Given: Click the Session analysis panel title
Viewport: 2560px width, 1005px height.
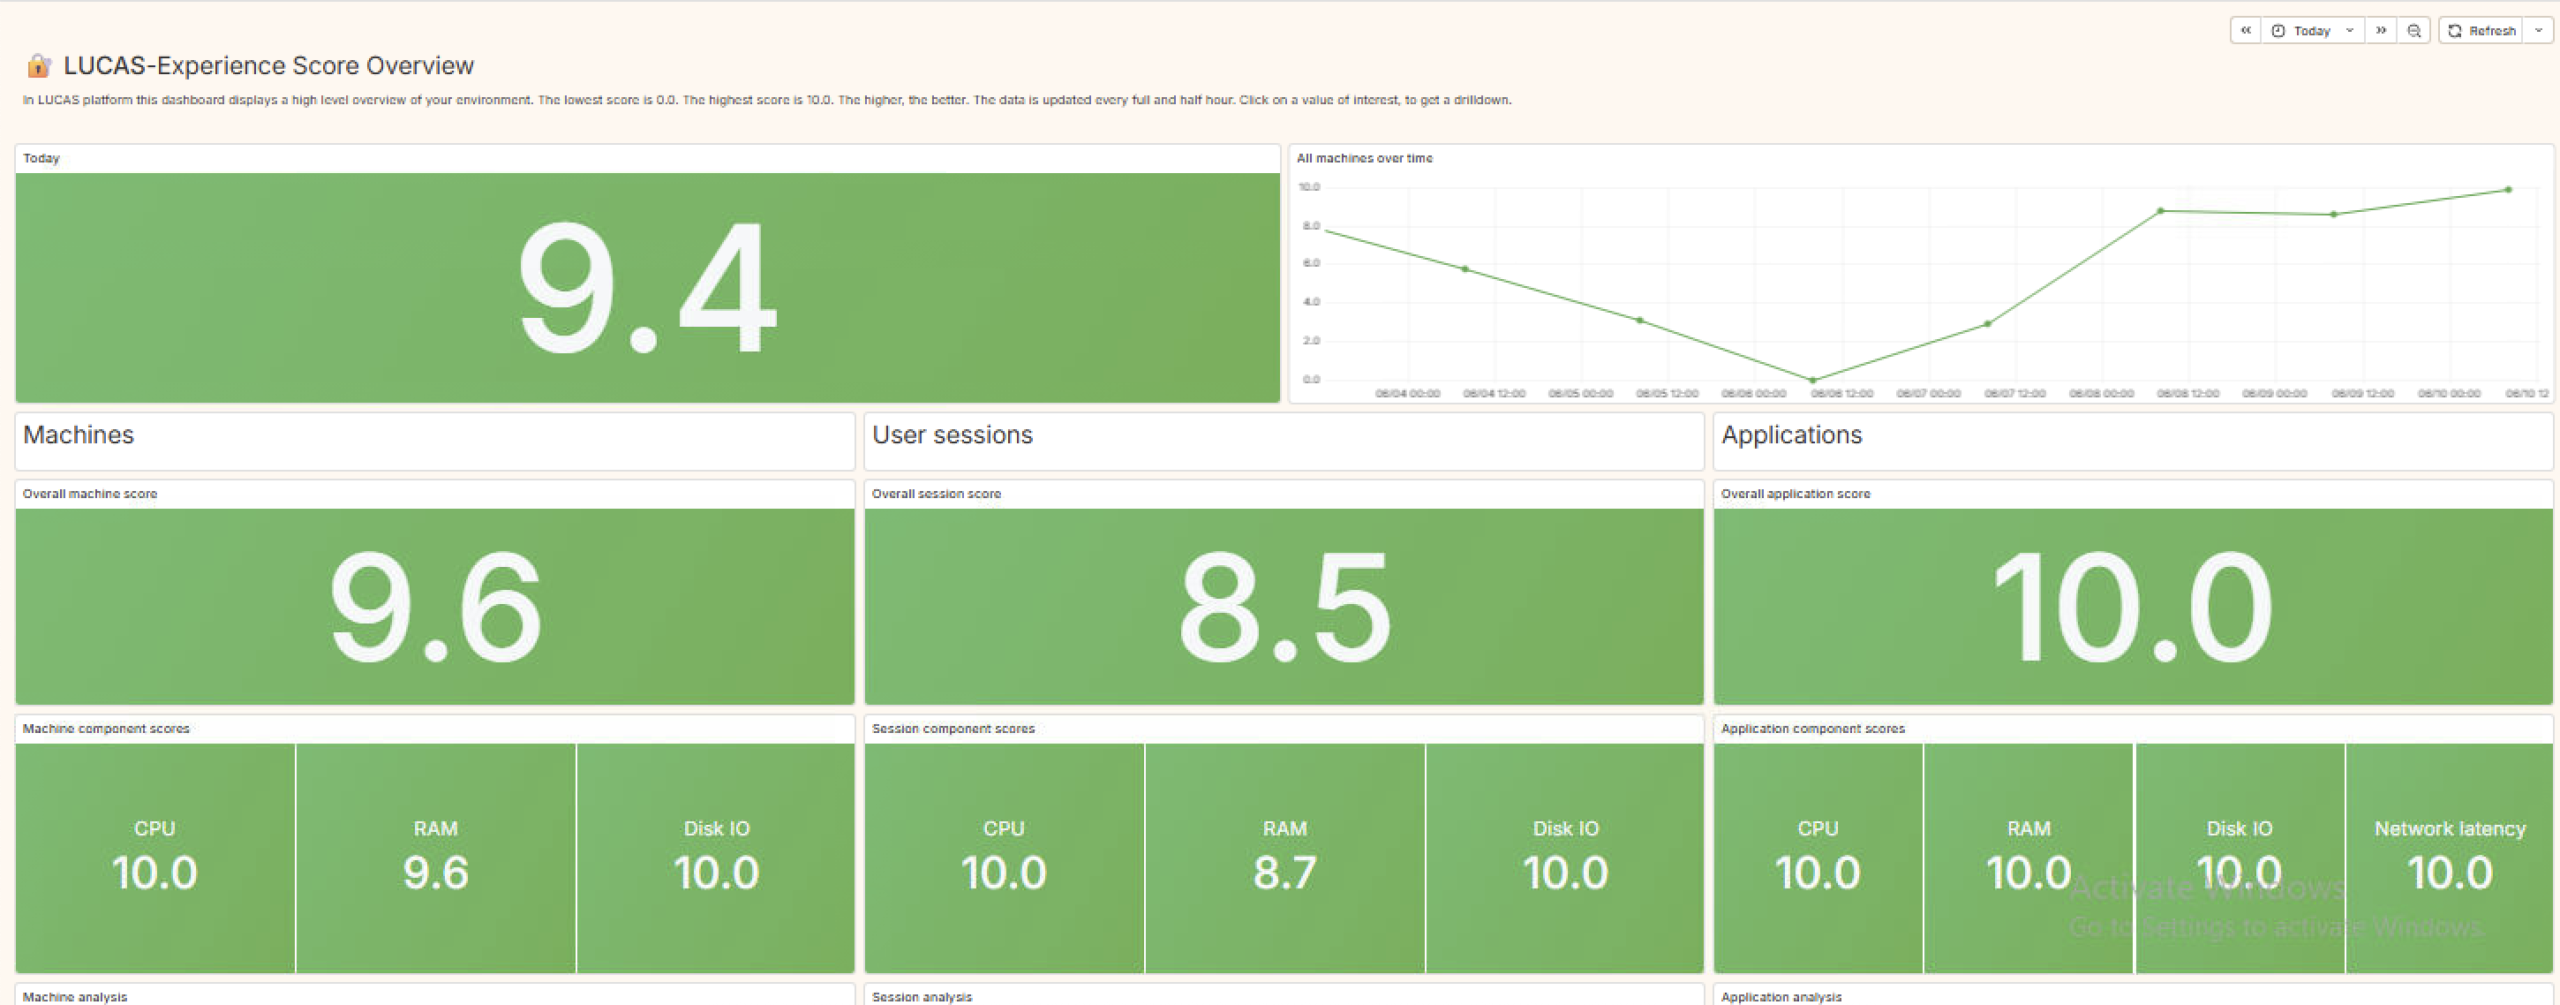Looking at the screenshot, I should tap(922, 997).
